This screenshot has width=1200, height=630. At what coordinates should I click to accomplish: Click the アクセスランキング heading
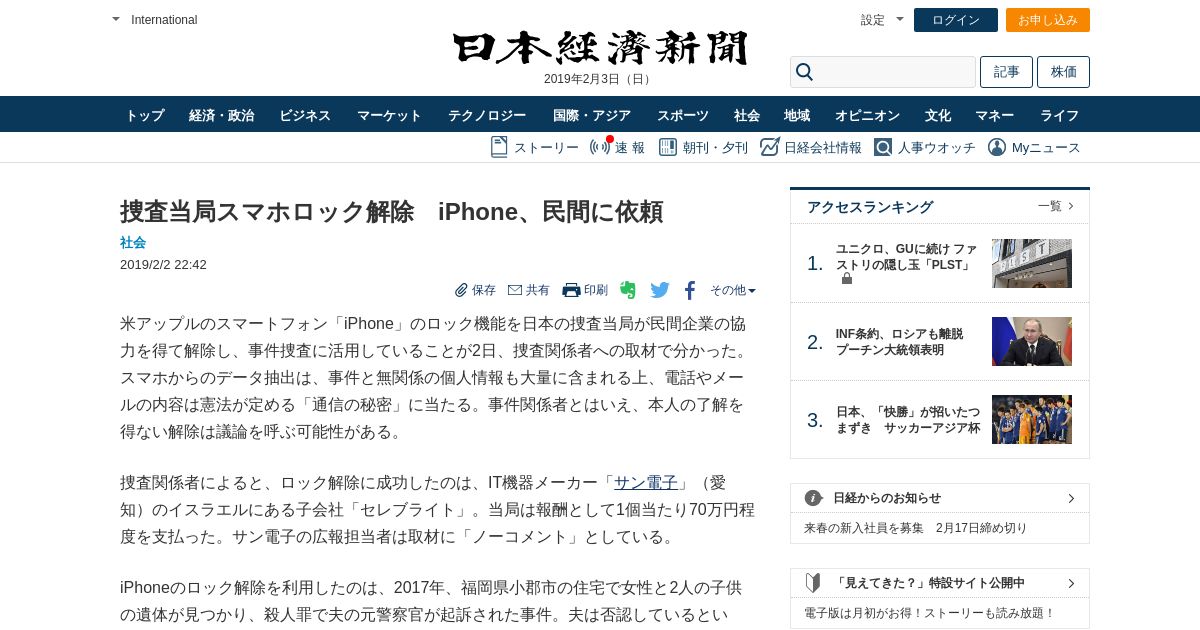(x=870, y=207)
